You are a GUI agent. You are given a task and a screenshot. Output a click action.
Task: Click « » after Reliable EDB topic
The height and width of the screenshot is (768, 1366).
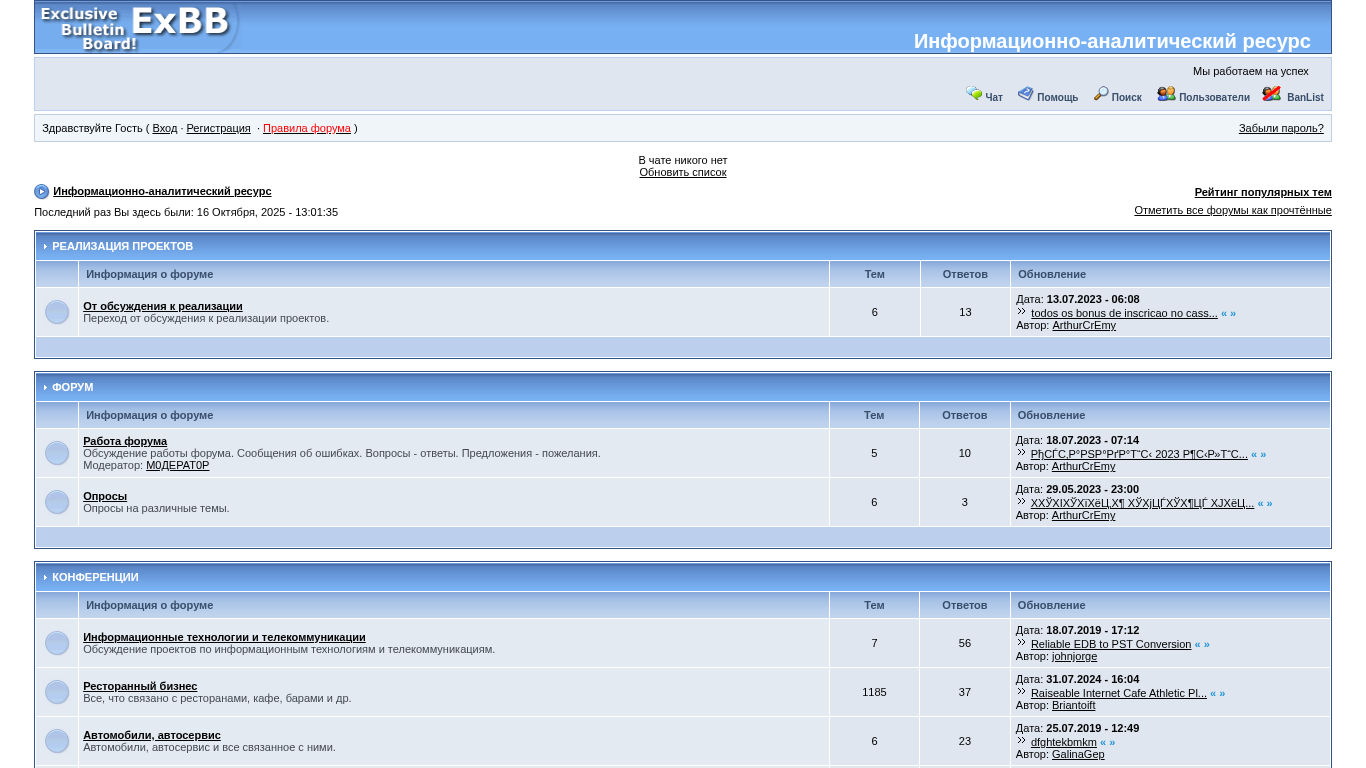[x=1202, y=644]
